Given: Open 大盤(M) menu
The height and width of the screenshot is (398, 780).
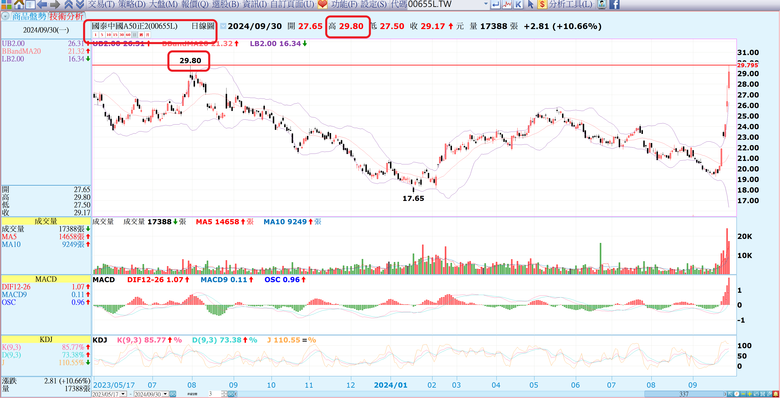Looking at the screenshot, I should [164, 4].
